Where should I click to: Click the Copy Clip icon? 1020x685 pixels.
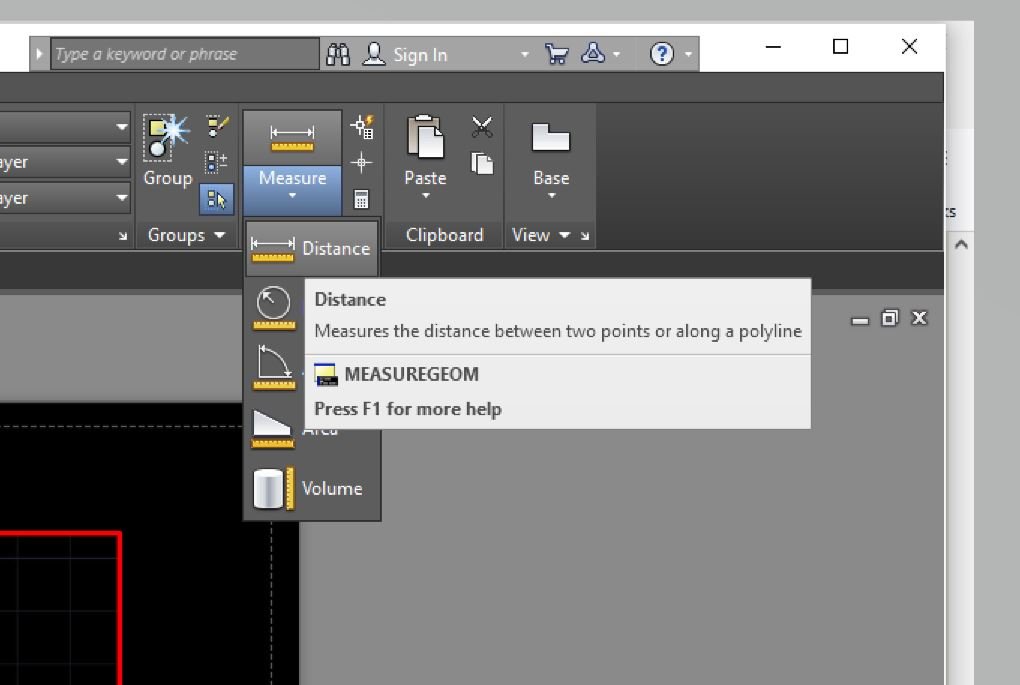(482, 163)
